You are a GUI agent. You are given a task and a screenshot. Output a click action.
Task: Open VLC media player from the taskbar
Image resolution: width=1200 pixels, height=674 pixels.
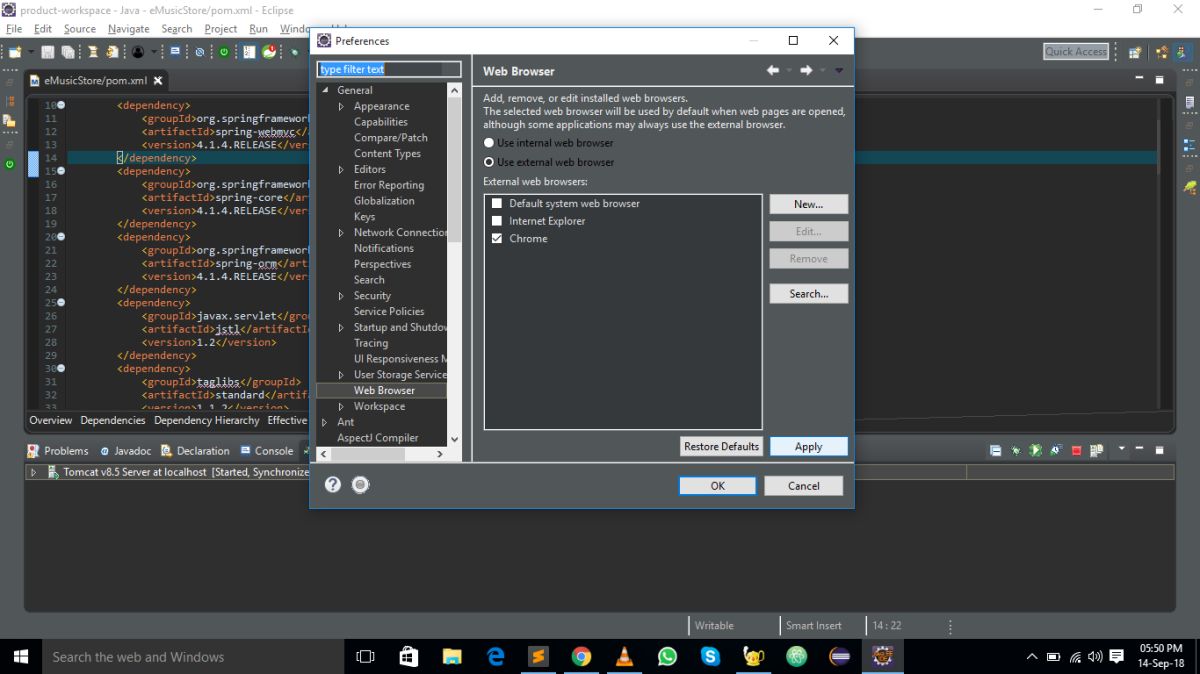click(624, 657)
